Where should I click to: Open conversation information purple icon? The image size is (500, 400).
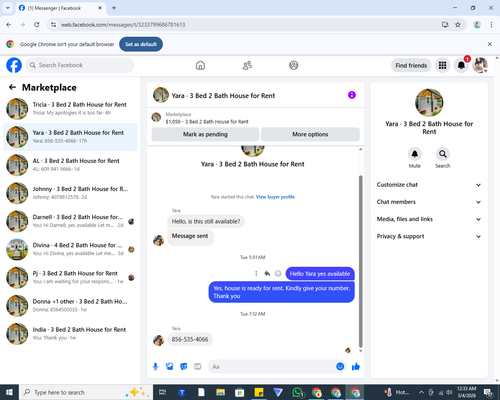pyautogui.click(x=352, y=95)
